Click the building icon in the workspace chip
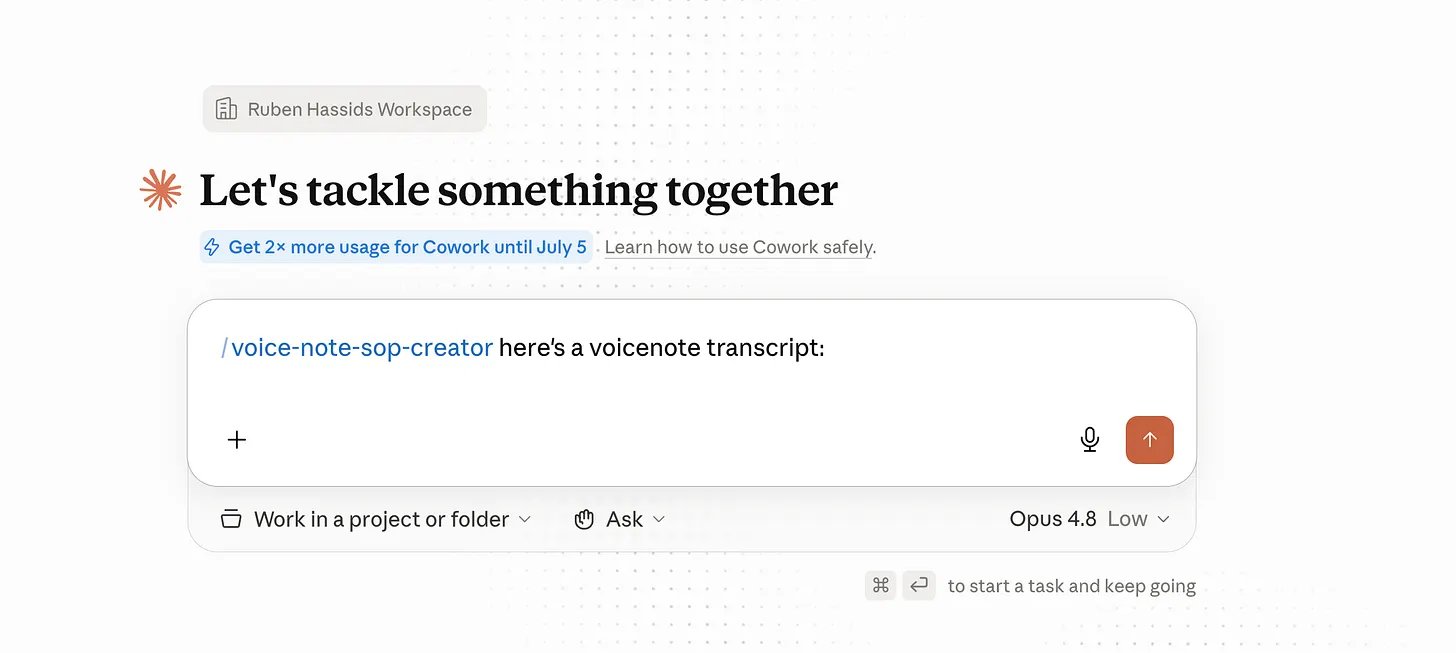The width and height of the screenshot is (1456, 653). tap(227, 109)
